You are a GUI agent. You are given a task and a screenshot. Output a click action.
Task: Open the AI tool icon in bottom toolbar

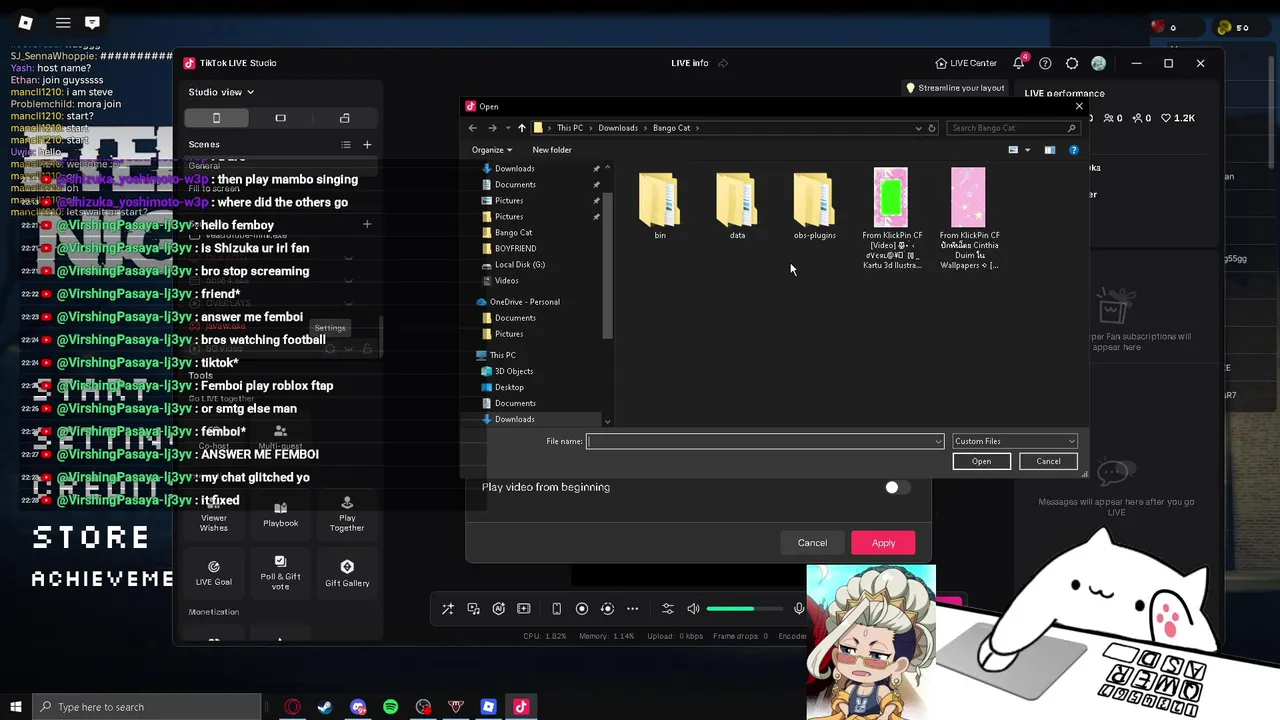pos(498,609)
